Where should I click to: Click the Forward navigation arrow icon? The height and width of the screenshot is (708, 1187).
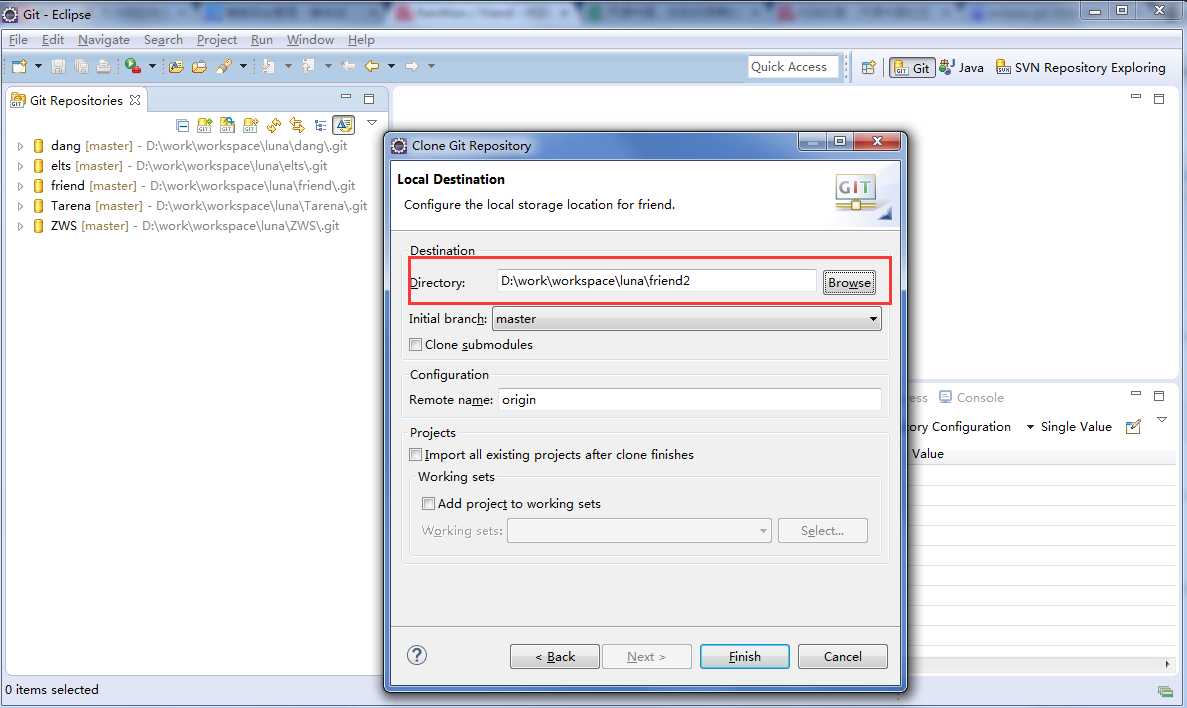point(412,67)
